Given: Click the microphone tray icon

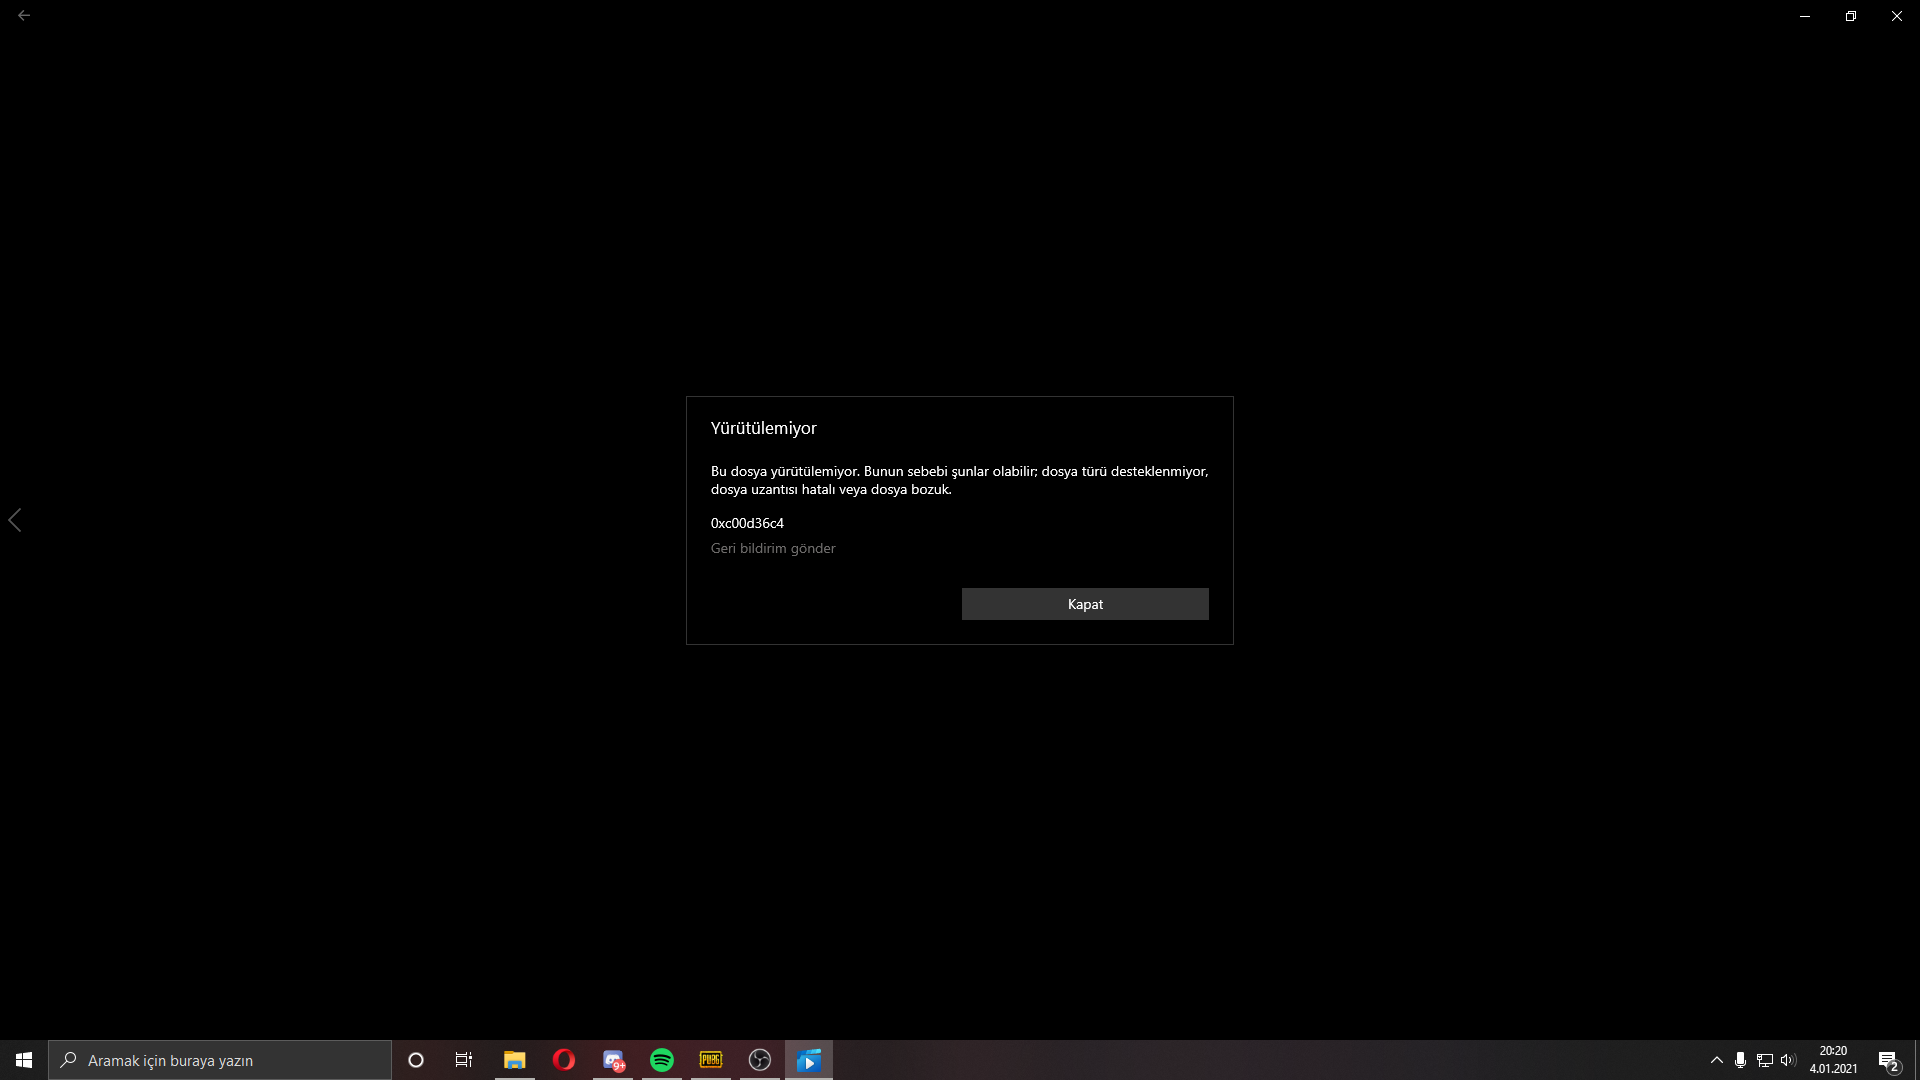Looking at the screenshot, I should tap(1741, 1060).
